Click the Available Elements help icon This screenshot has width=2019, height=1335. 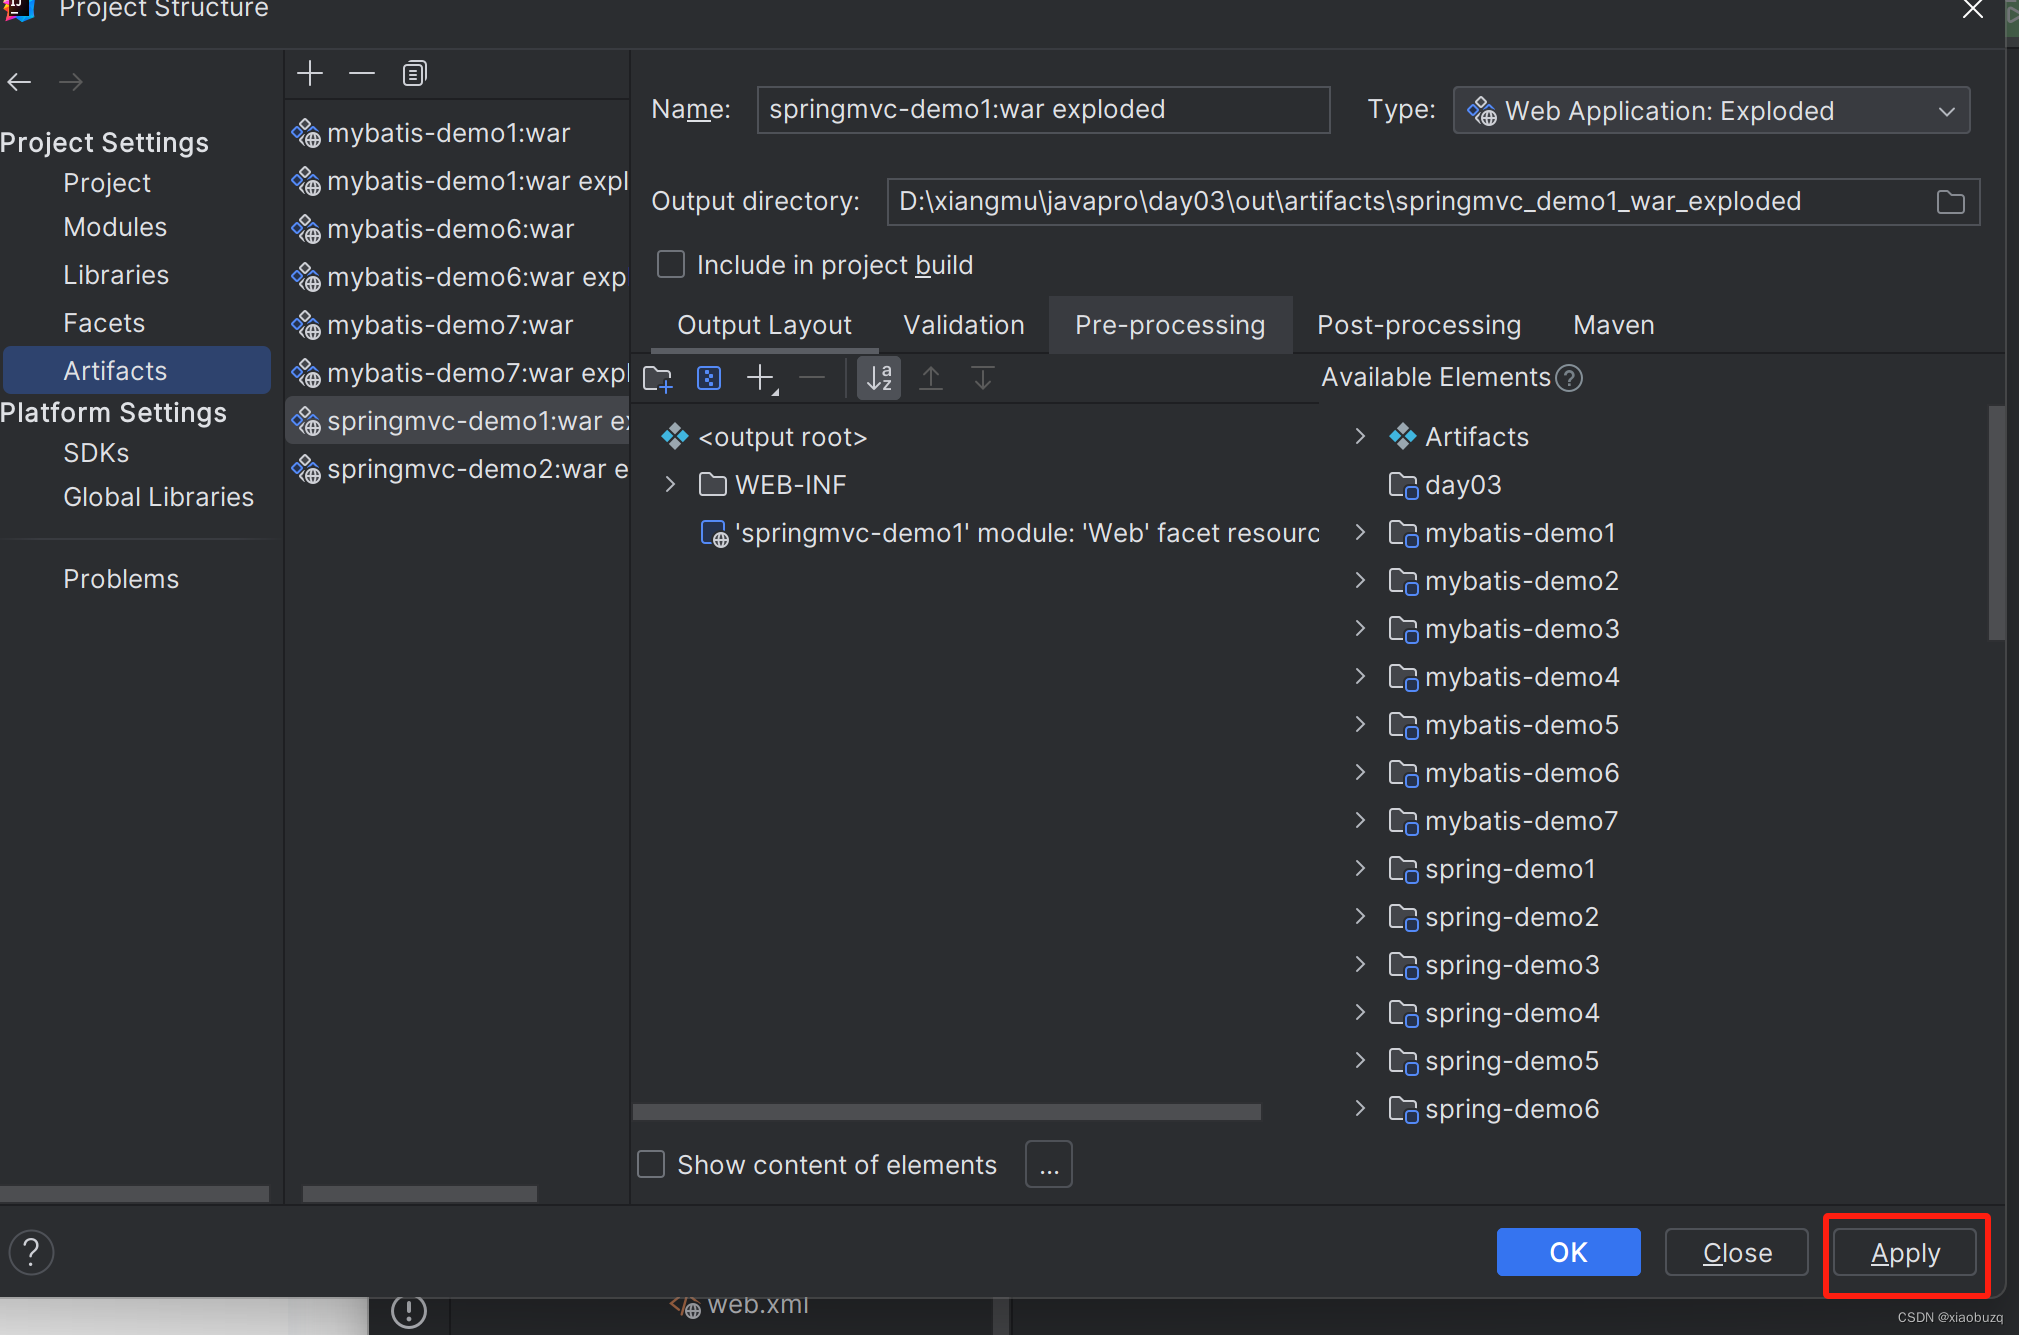tap(1570, 378)
